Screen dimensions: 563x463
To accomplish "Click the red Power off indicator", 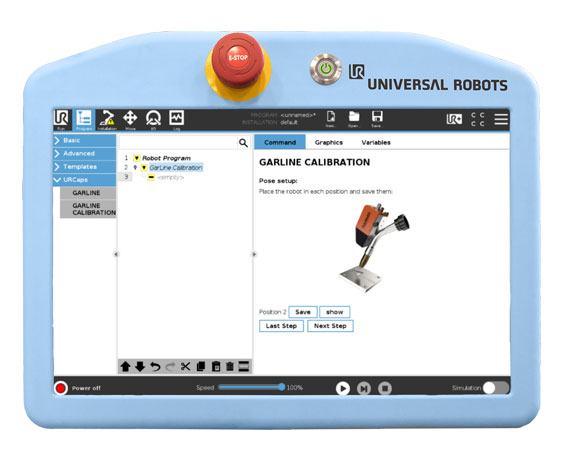I will coord(61,388).
